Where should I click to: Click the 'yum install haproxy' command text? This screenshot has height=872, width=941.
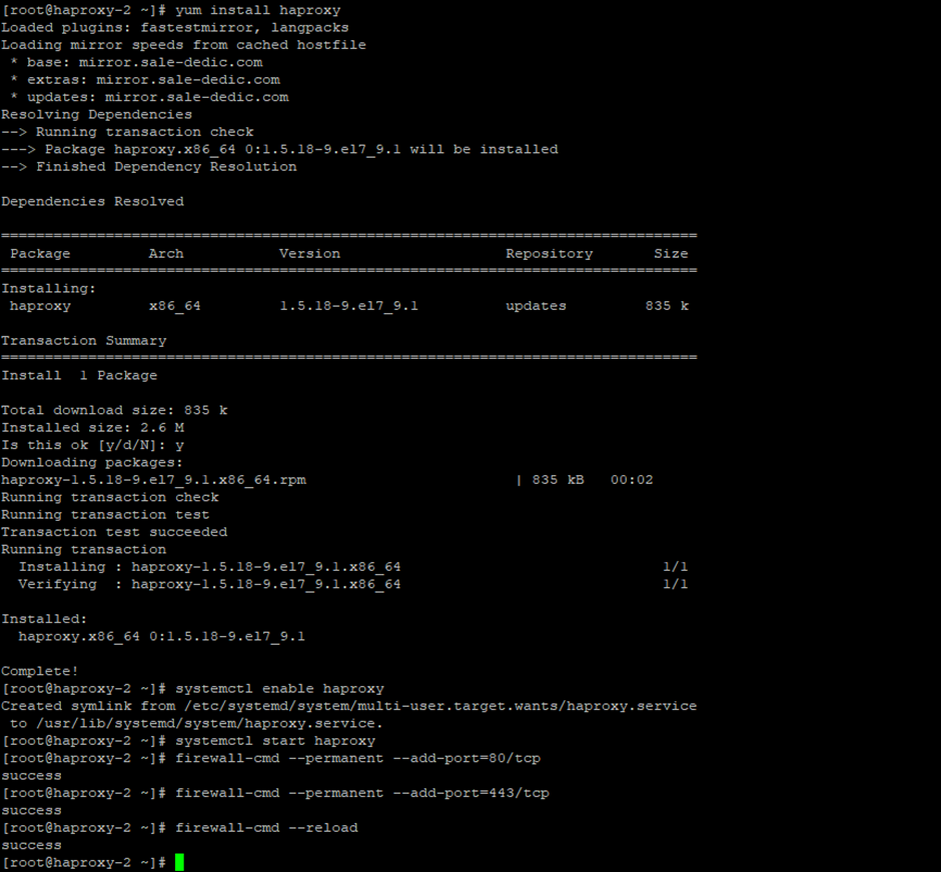pyautogui.click(x=258, y=10)
